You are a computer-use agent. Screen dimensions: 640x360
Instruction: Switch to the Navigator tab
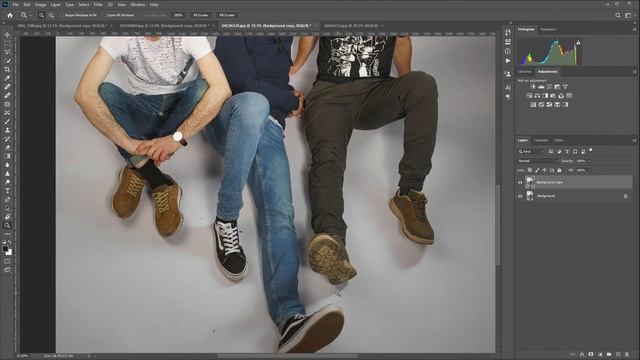pyautogui.click(x=548, y=29)
